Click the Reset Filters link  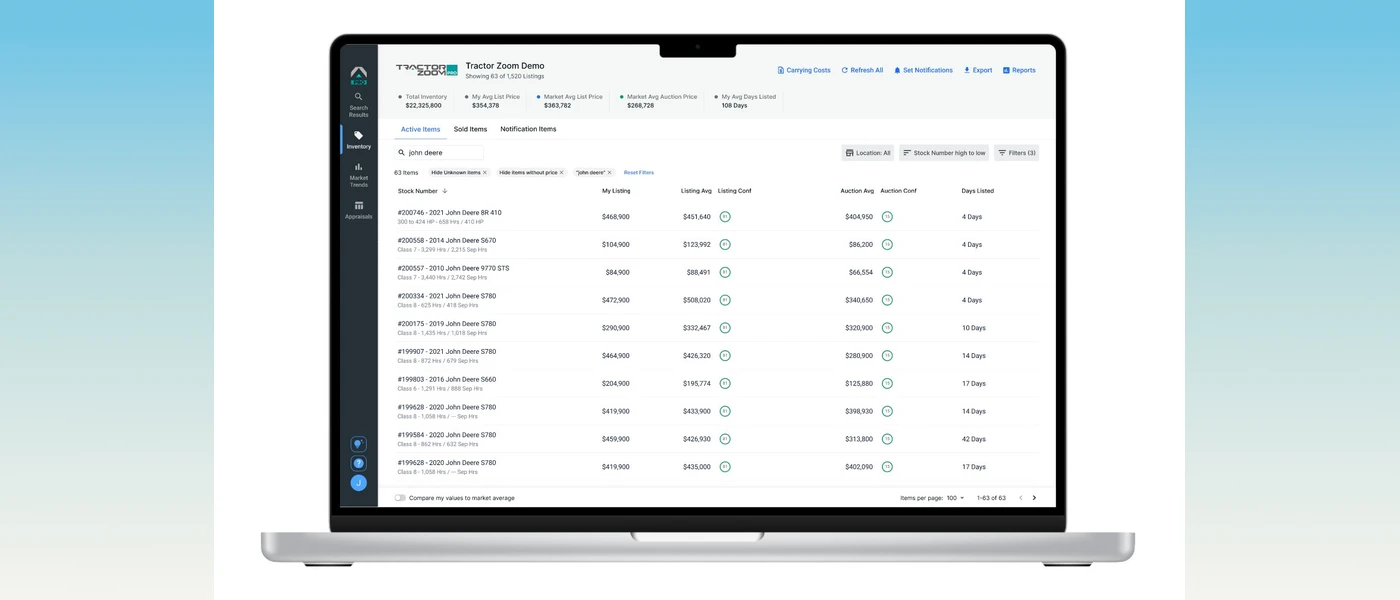click(x=639, y=173)
